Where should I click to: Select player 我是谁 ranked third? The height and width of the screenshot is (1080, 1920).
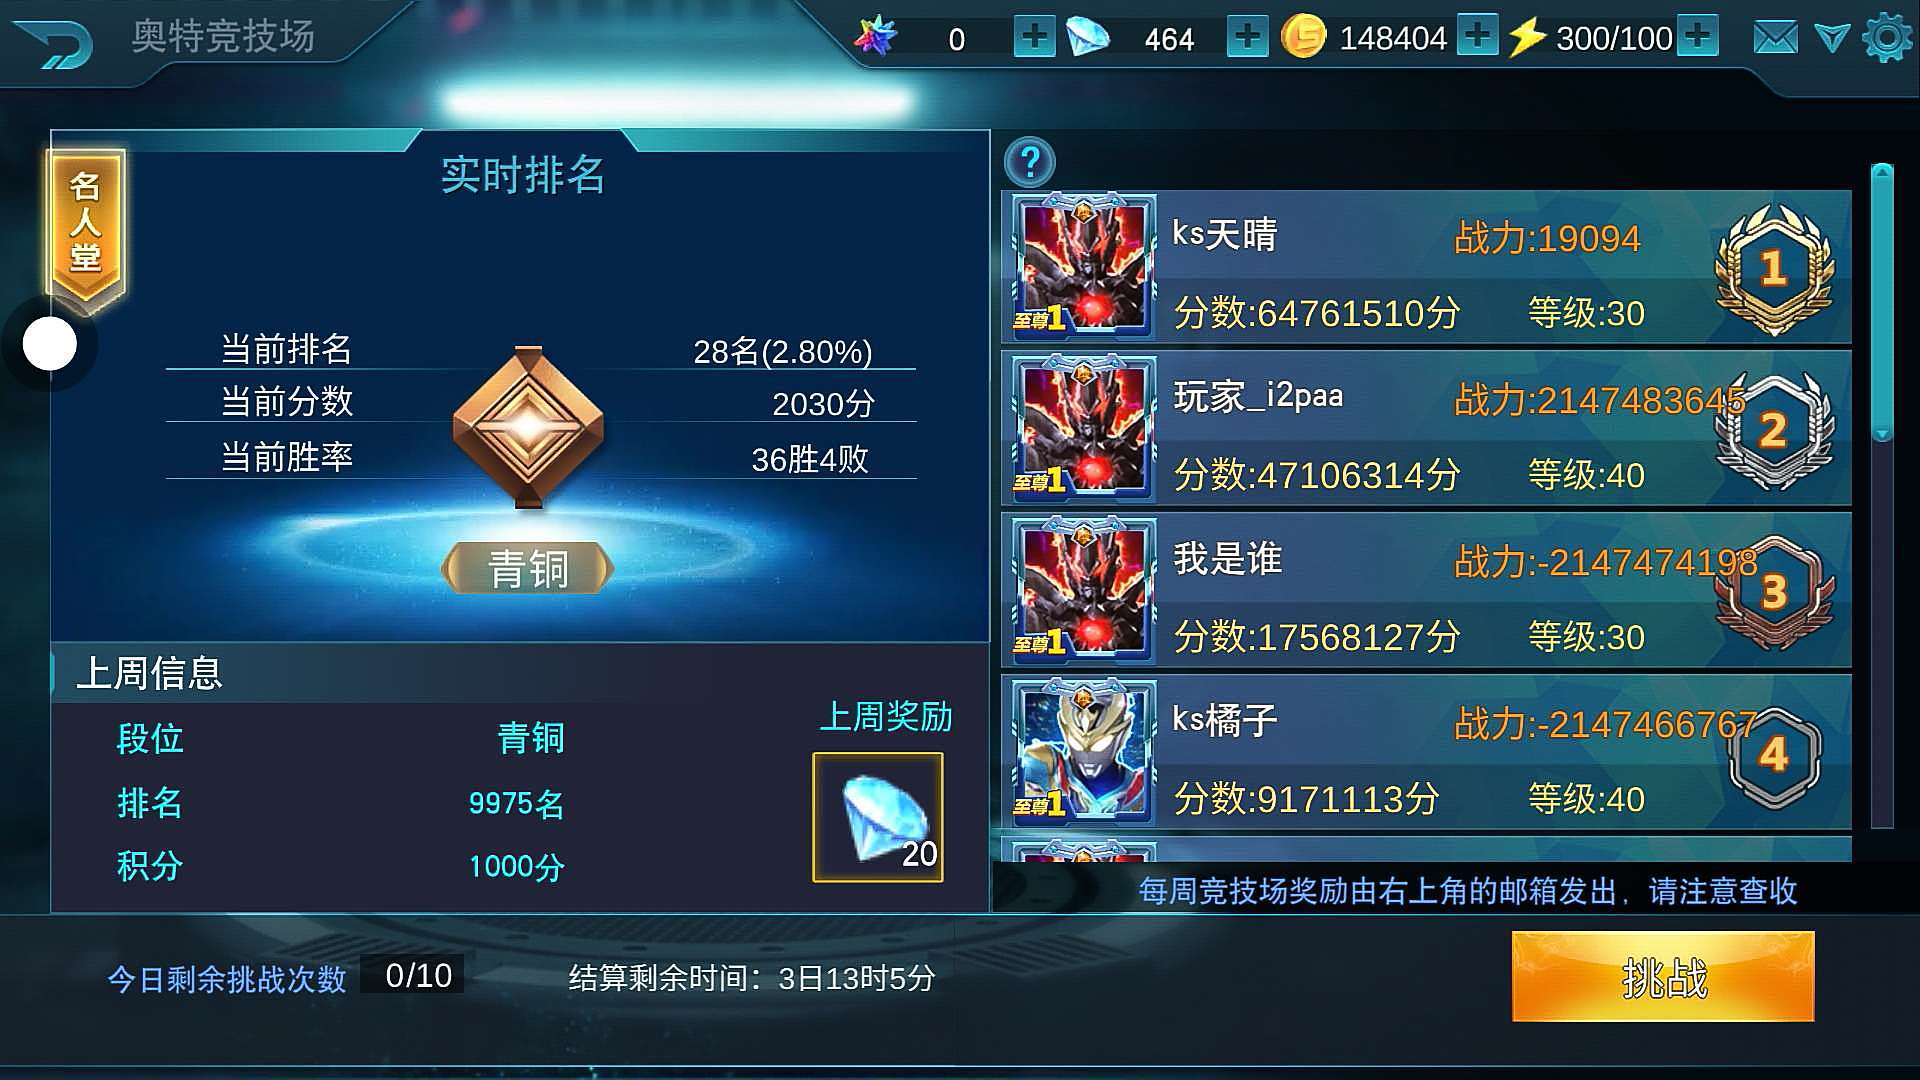click(x=1426, y=591)
